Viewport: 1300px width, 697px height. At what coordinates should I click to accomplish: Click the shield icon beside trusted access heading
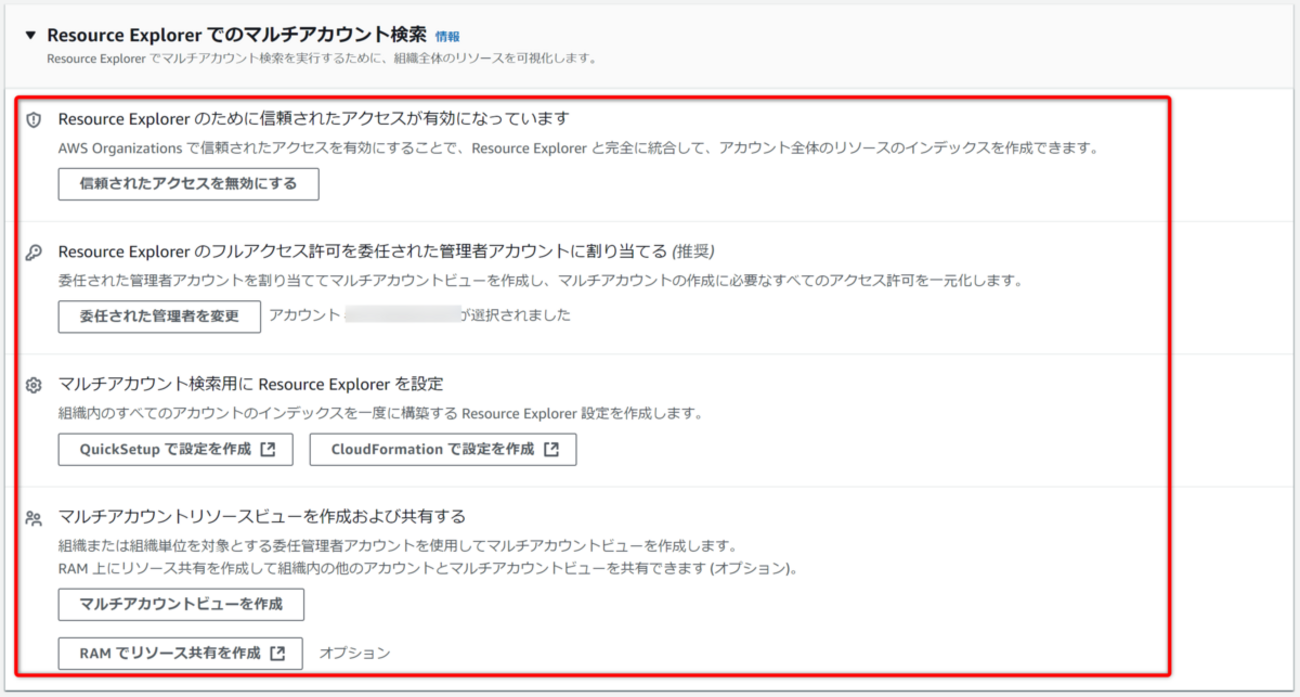click(x=33, y=120)
